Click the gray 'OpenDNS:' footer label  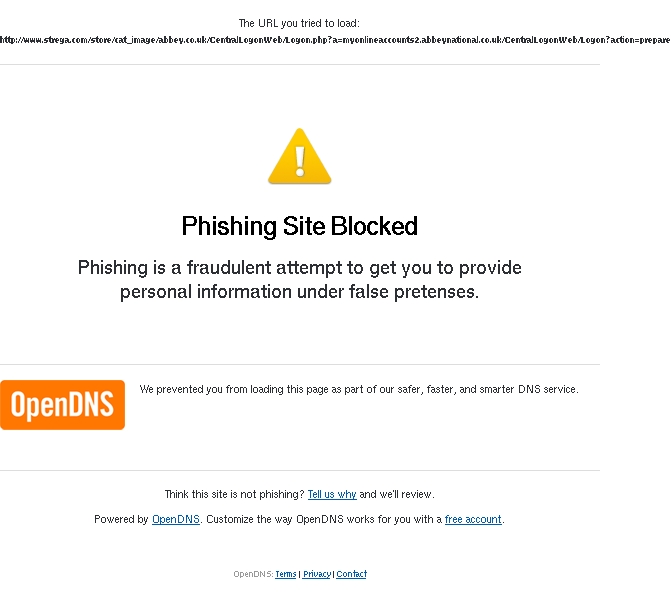click(x=253, y=574)
